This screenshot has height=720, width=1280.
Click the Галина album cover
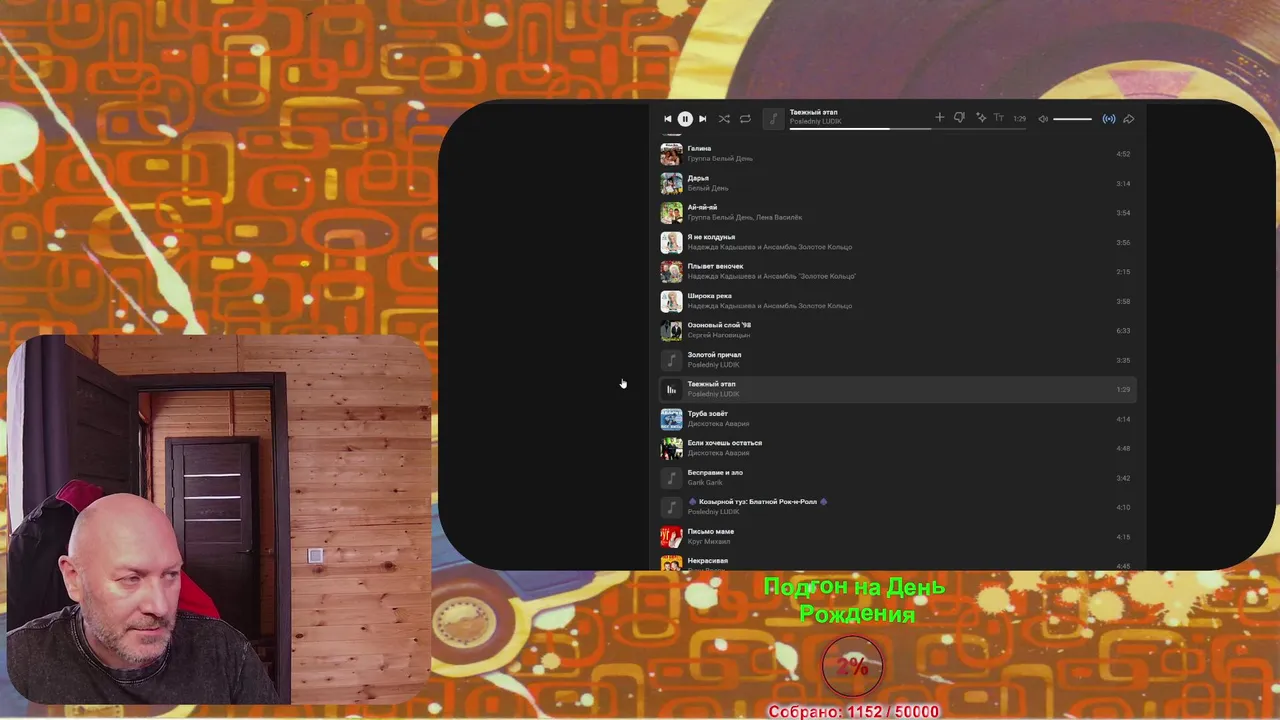[x=671, y=154]
